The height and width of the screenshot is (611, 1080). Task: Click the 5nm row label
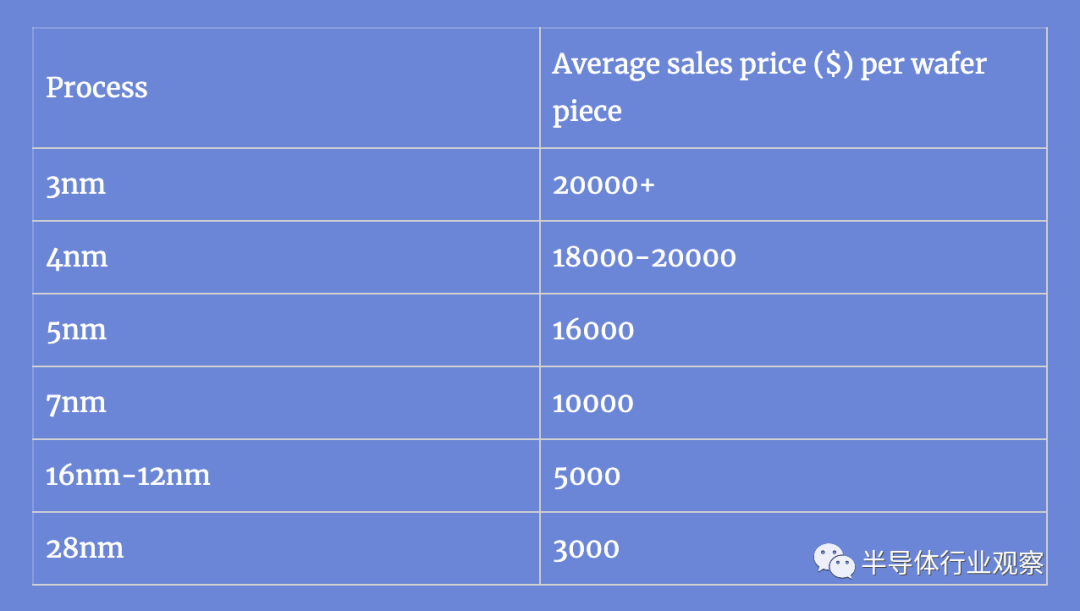[x=76, y=331]
